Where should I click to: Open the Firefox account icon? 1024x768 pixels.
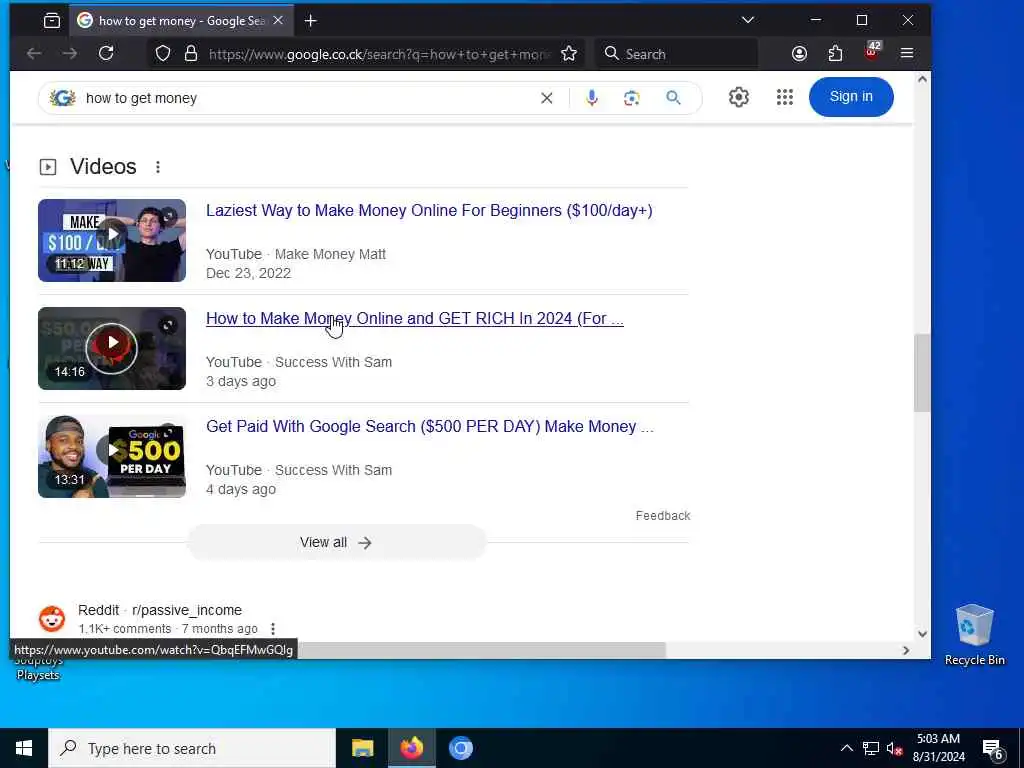pos(799,54)
